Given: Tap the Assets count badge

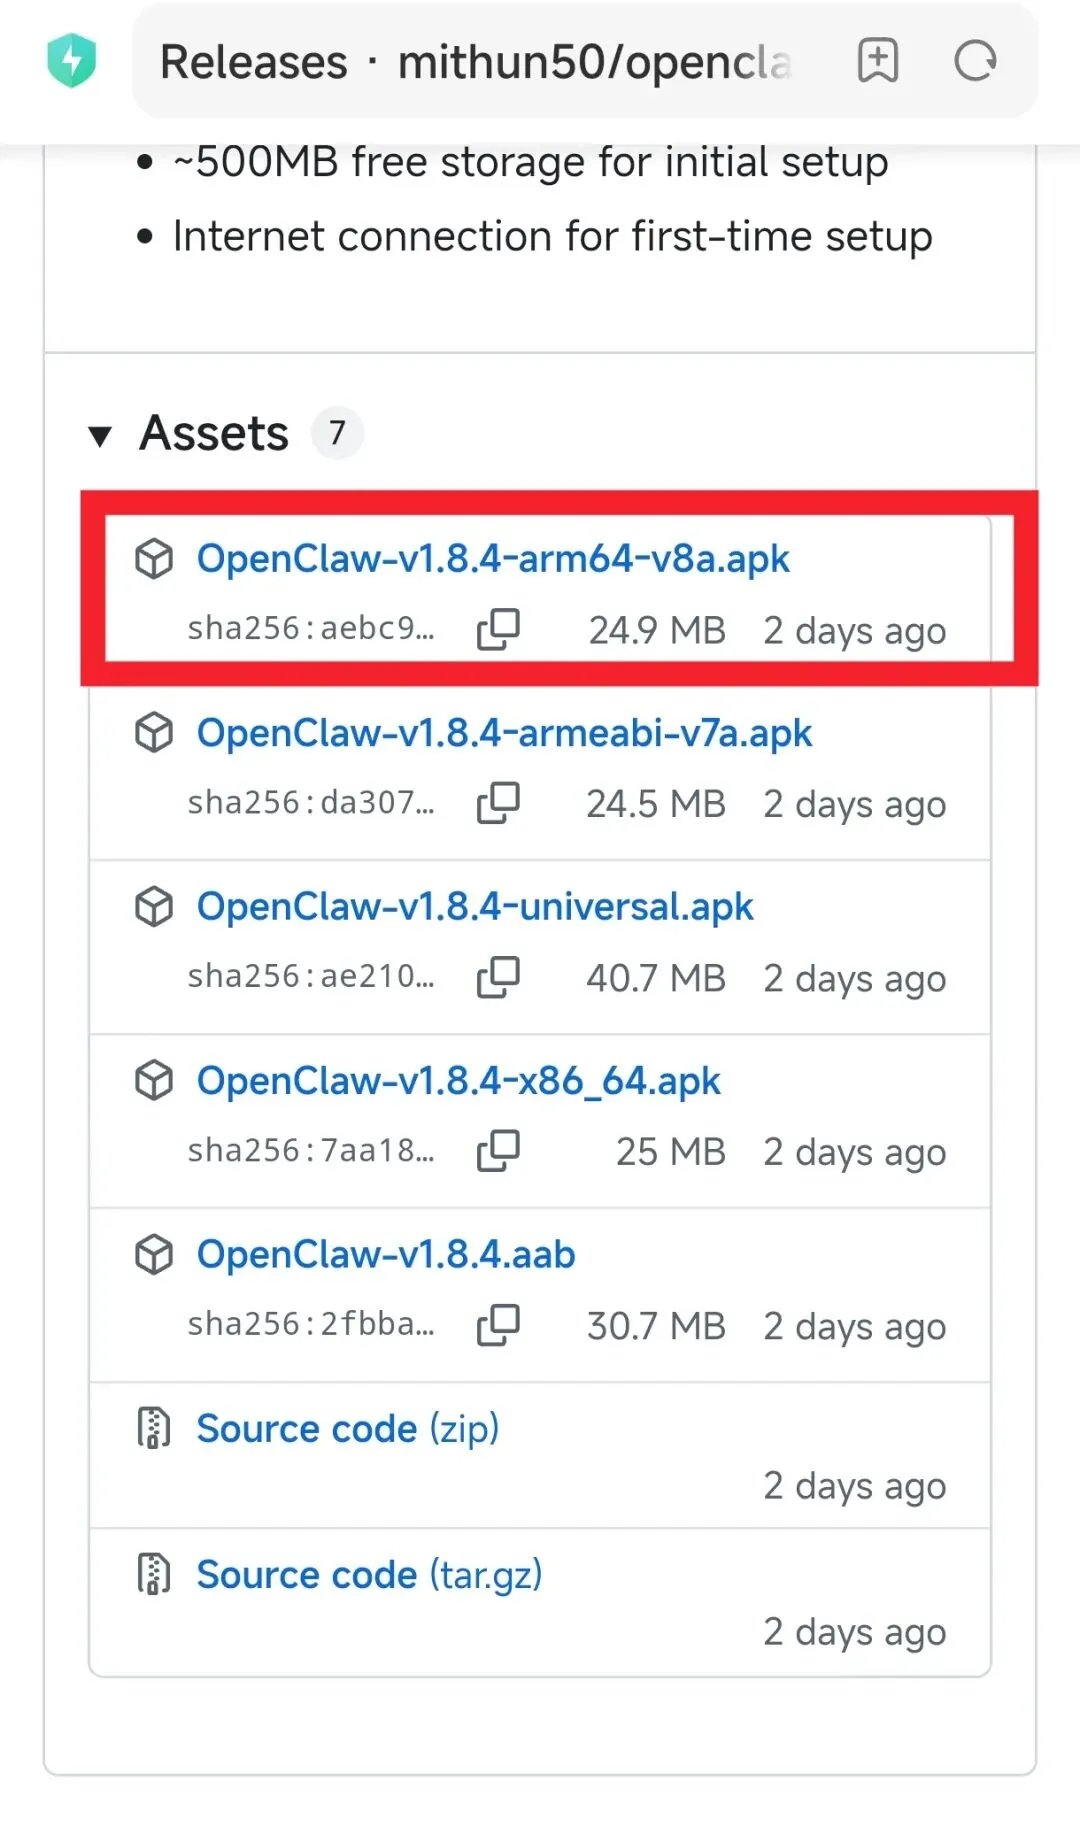Looking at the screenshot, I should pos(337,433).
